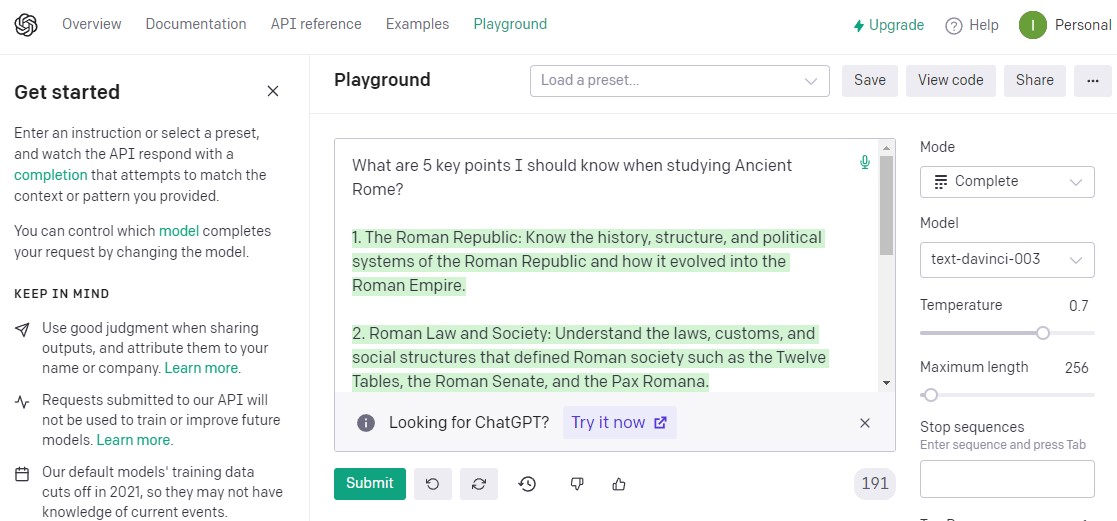Click the Stop sequences input field
The height and width of the screenshot is (521, 1117).
(1007, 480)
